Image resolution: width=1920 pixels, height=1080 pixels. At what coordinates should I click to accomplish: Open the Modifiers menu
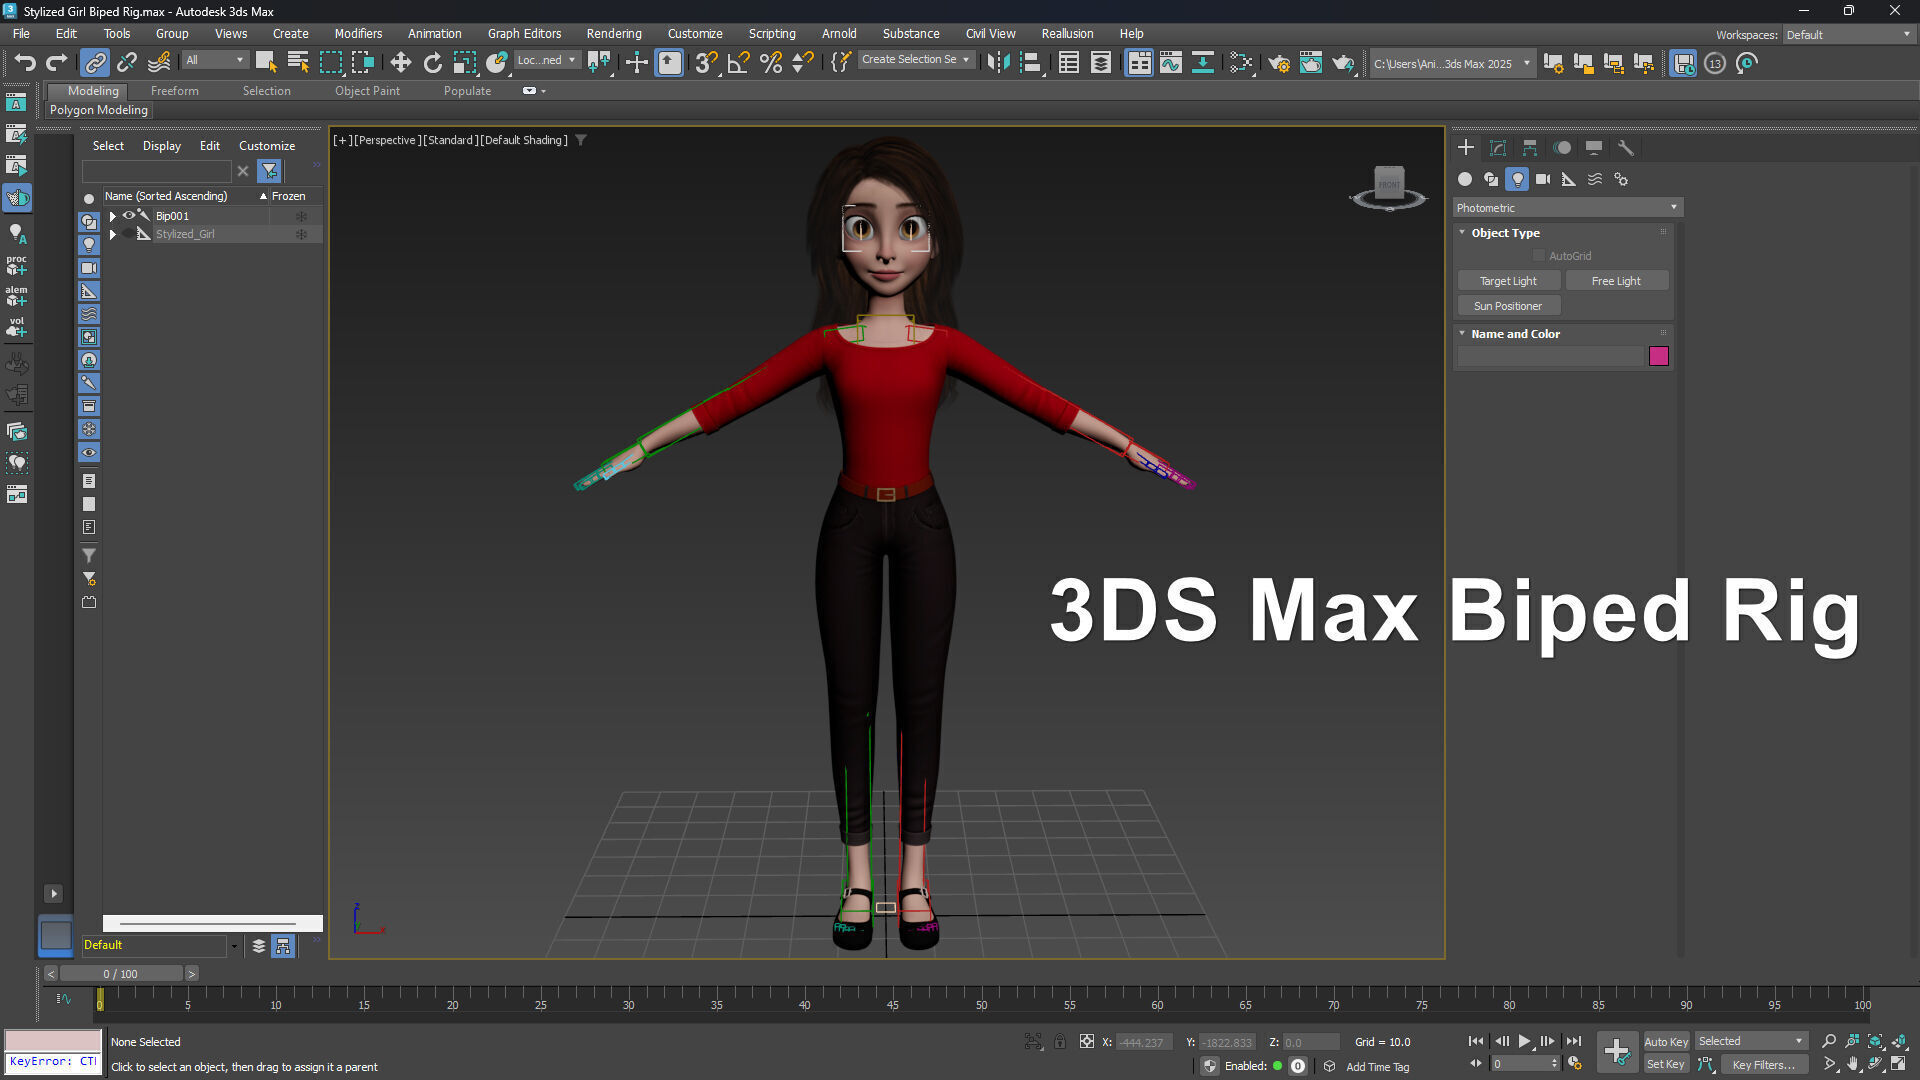[x=358, y=33]
